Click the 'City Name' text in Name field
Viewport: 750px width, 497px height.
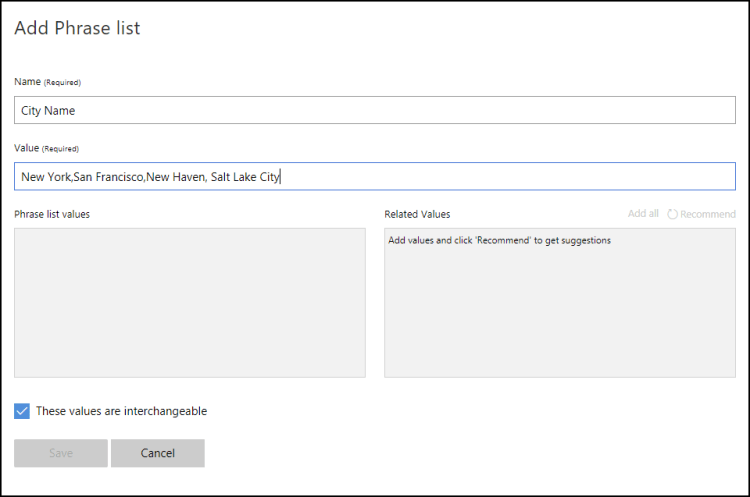point(48,111)
